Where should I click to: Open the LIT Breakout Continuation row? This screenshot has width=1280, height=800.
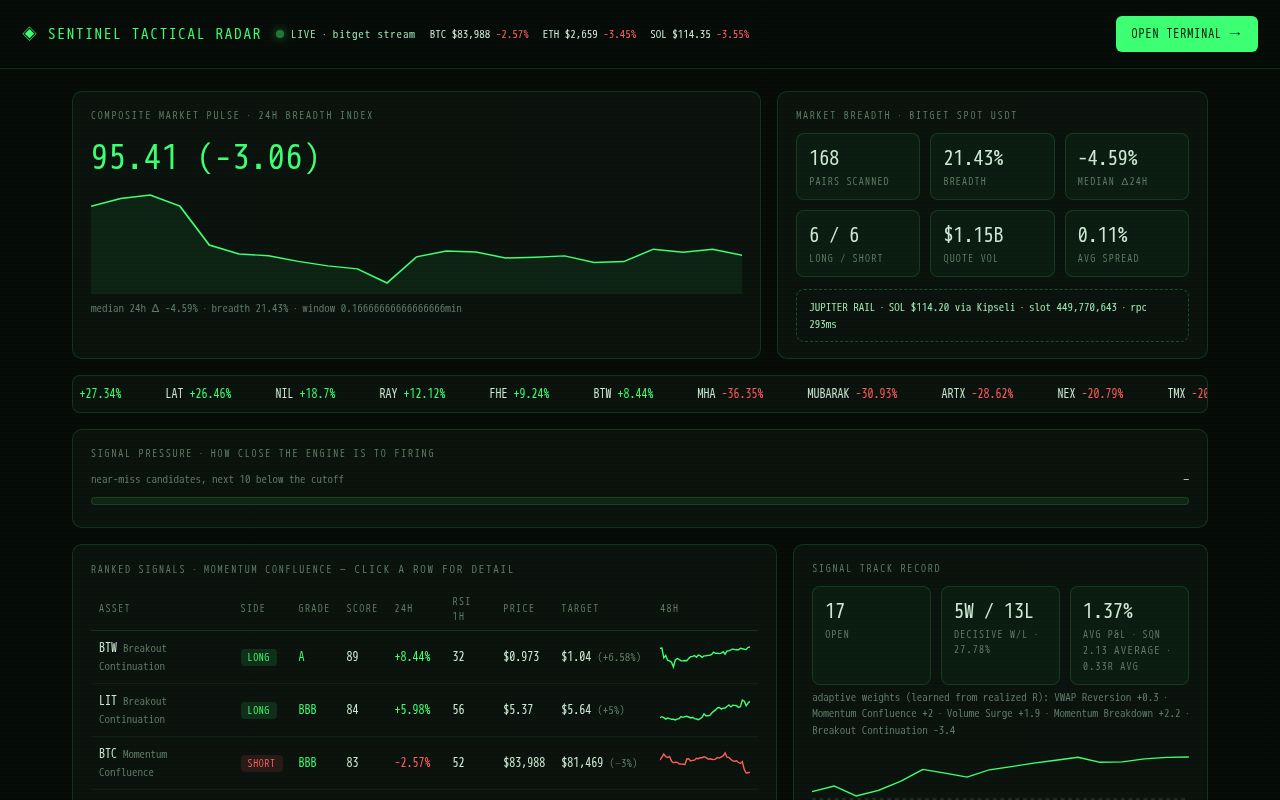pyautogui.click(x=424, y=710)
